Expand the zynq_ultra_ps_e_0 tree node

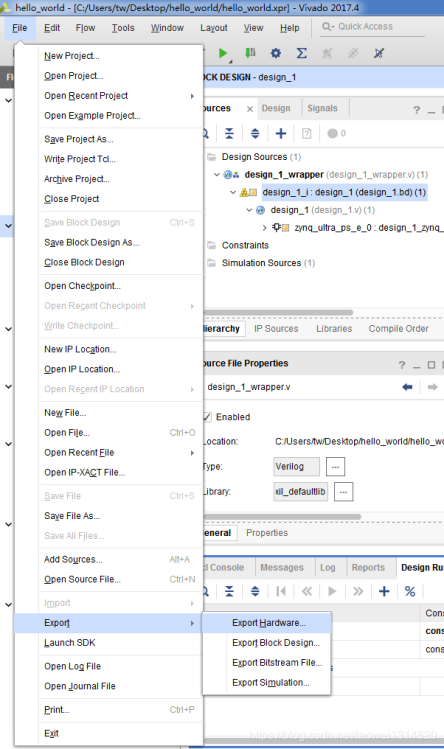click(265, 228)
